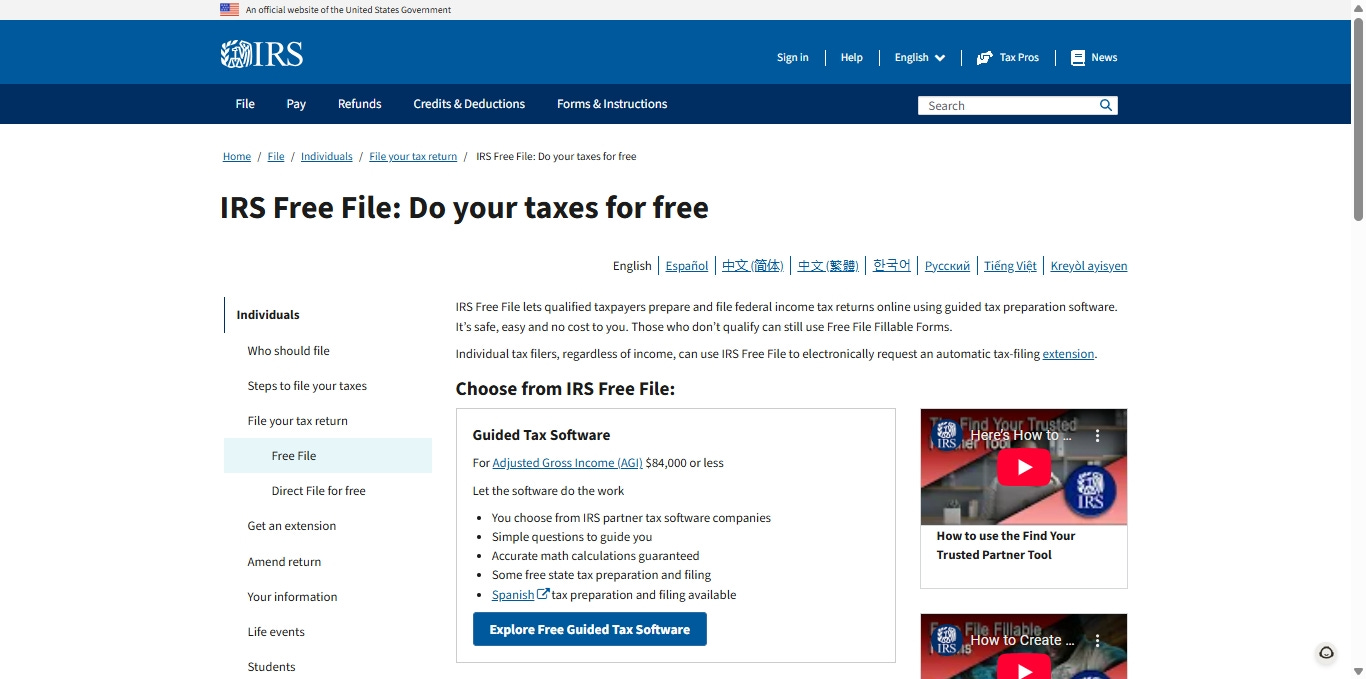Click Explore Free Guided Tax Software button
Screen dimensions: 1366x679
(590, 629)
